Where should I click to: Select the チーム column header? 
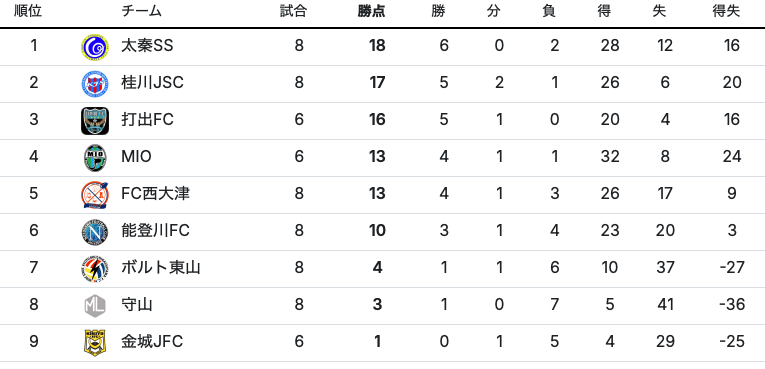[x=141, y=11]
